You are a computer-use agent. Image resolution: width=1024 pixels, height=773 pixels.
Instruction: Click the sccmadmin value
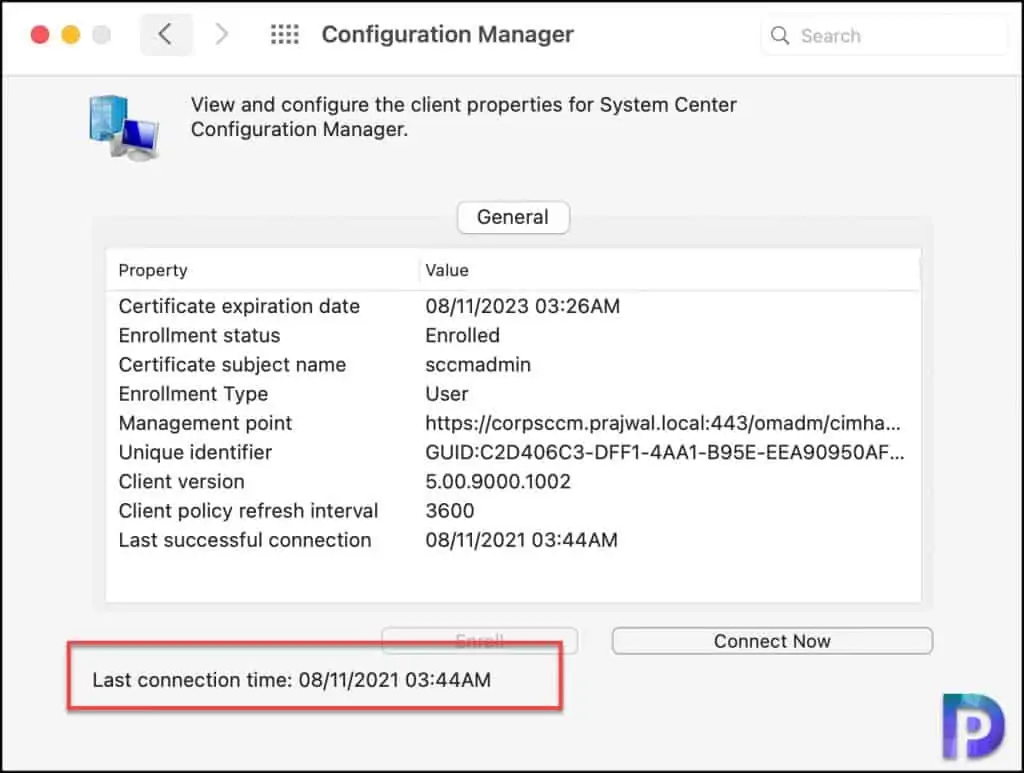click(x=478, y=364)
